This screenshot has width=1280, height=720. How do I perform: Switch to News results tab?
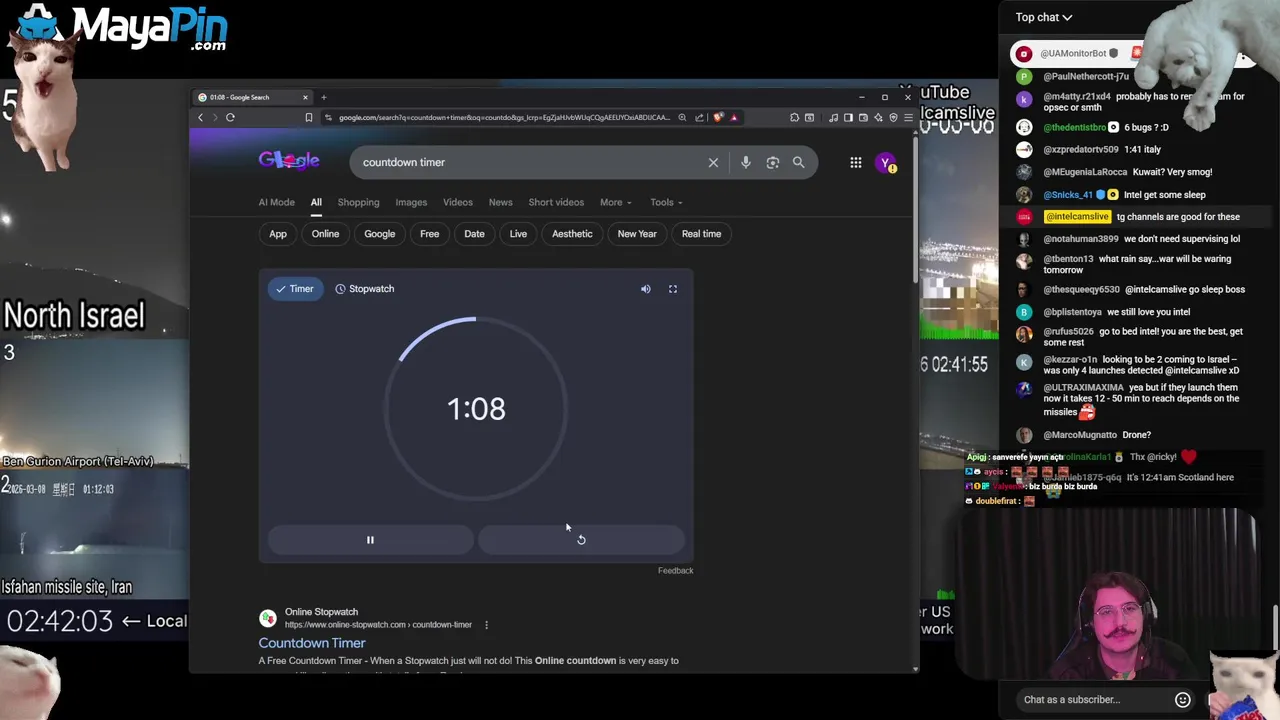(x=500, y=202)
